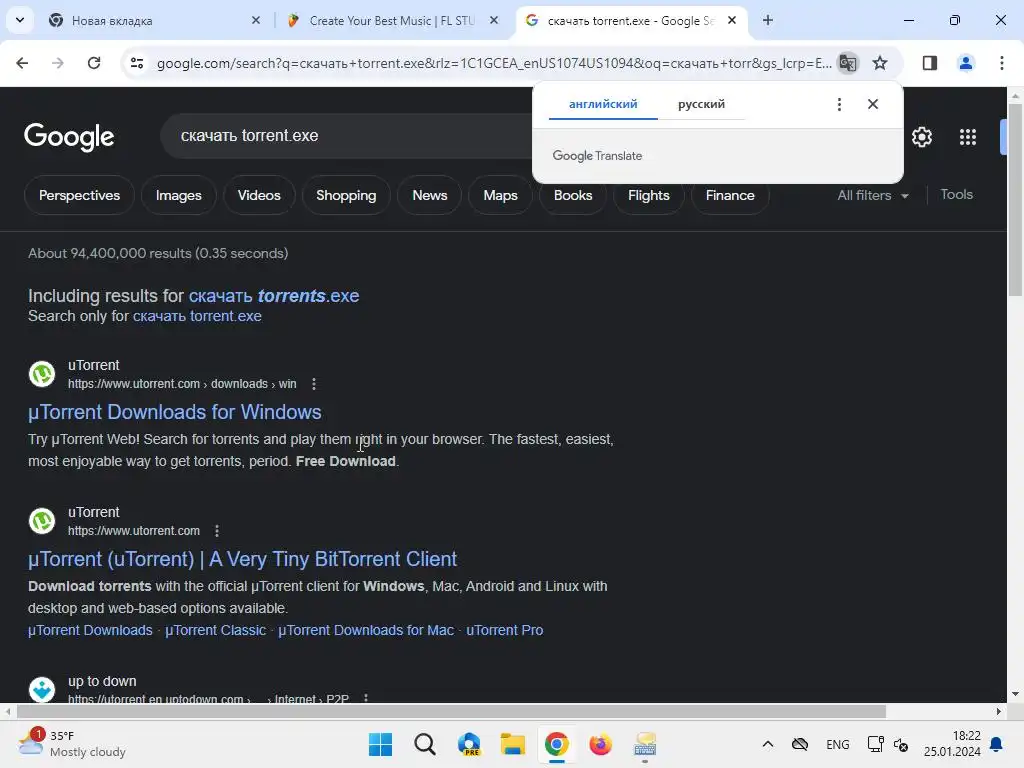The image size is (1024, 768).
Task: Select the Maps filter
Action: pos(500,195)
